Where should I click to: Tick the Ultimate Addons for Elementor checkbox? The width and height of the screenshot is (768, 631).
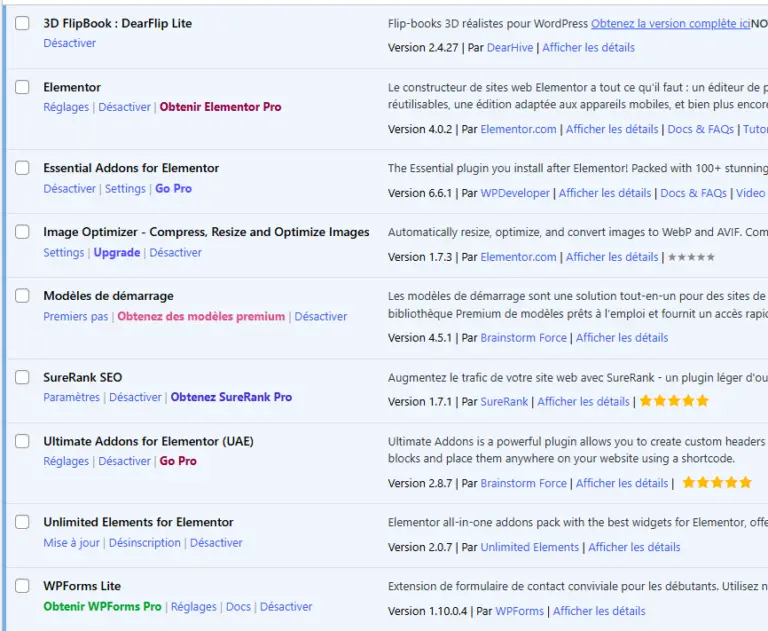pos(22,441)
